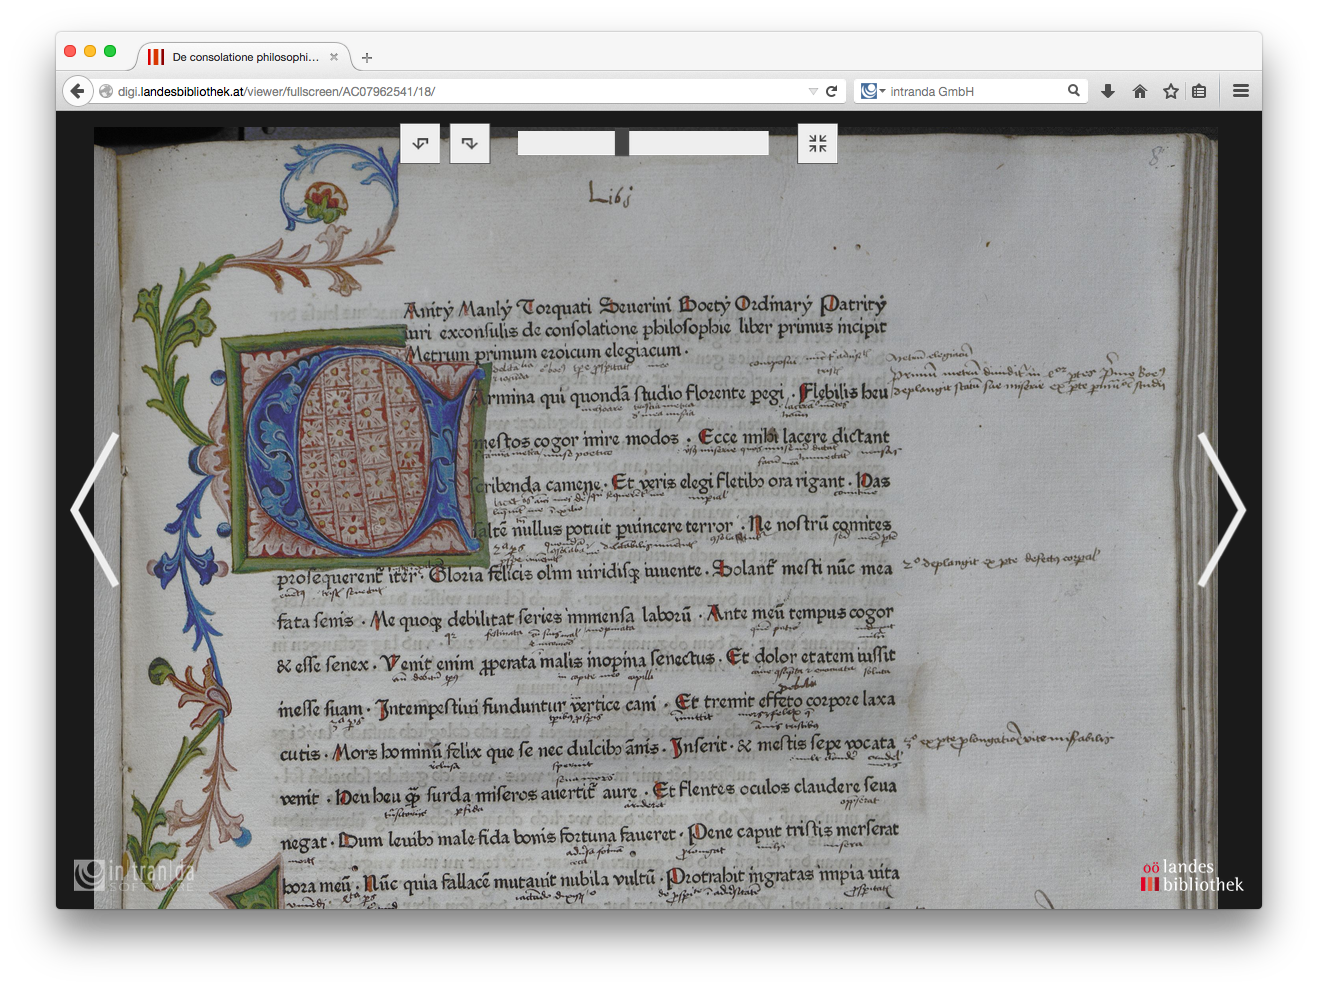This screenshot has height=989, width=1318.
Task: Select the De consolatione philosophiae tab
Action: 243,57
